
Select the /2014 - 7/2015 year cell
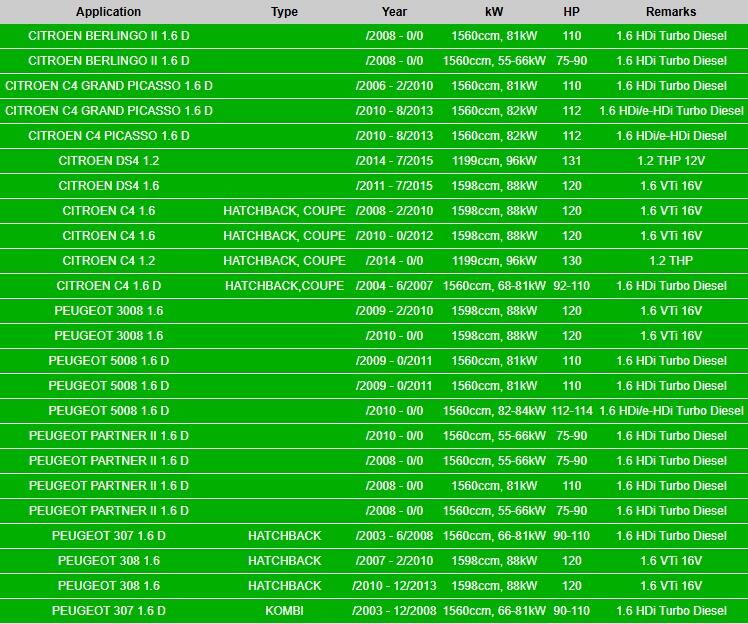point(394,161)
